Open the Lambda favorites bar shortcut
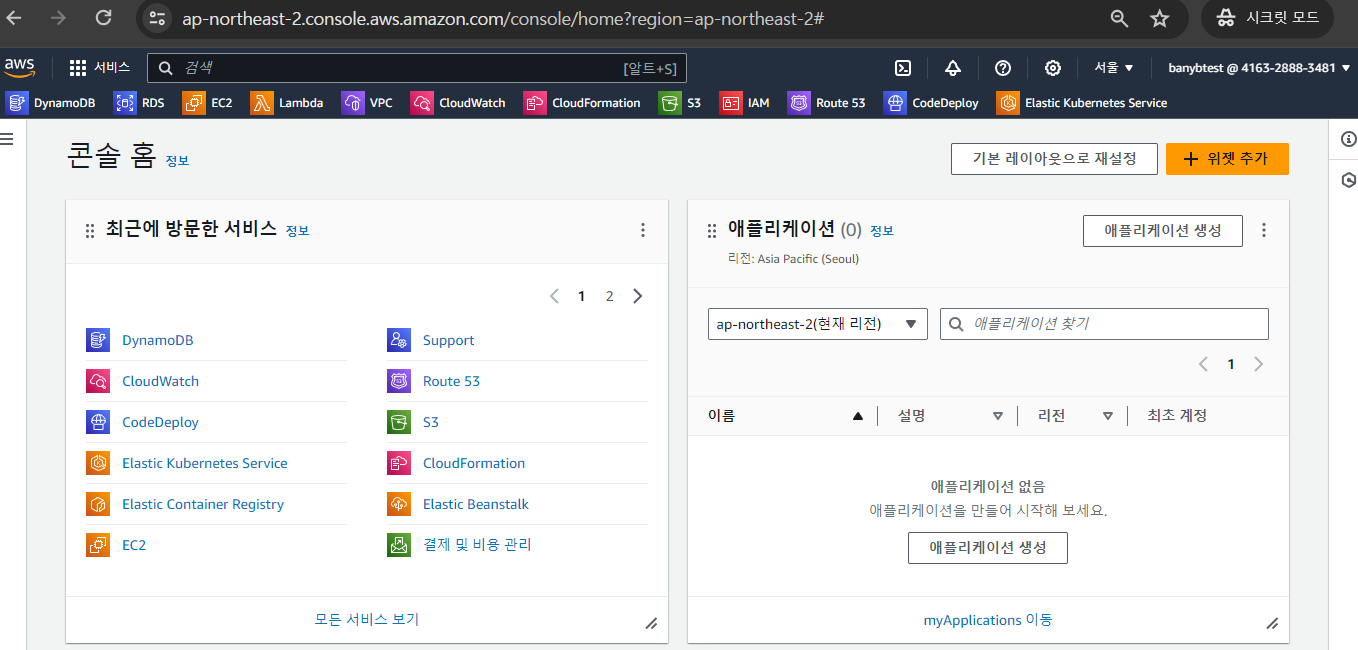 [x=287, y=103]
